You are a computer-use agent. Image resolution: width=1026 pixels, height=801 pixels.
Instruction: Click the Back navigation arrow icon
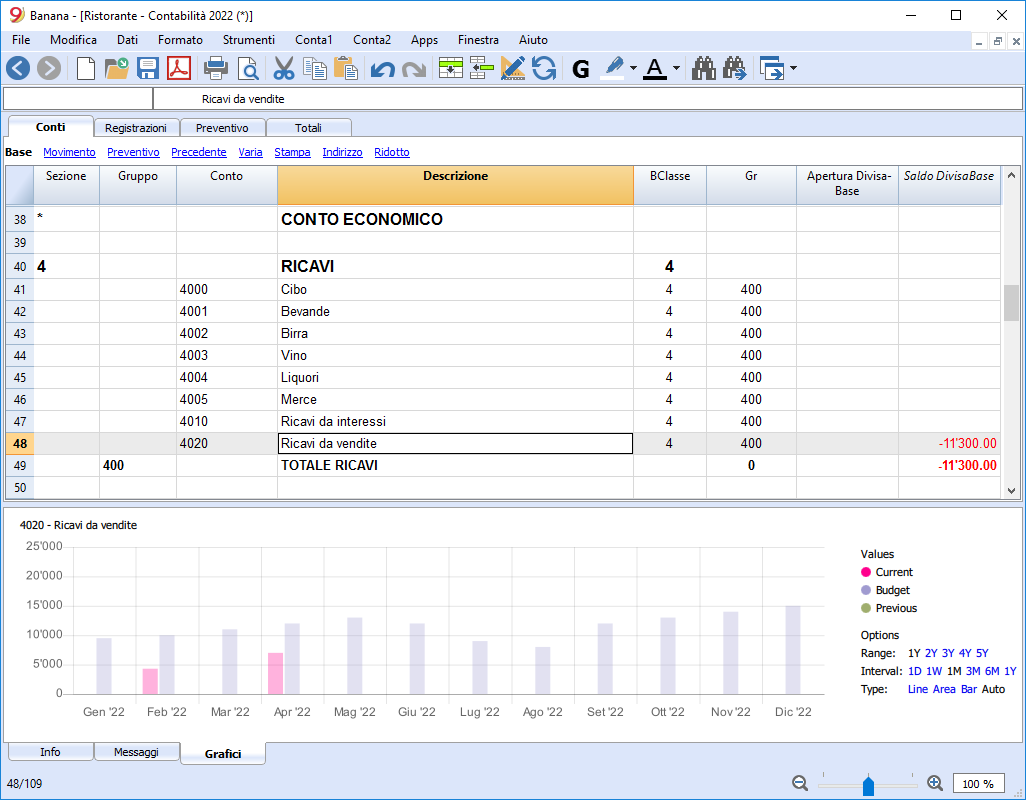coord(18,68)
